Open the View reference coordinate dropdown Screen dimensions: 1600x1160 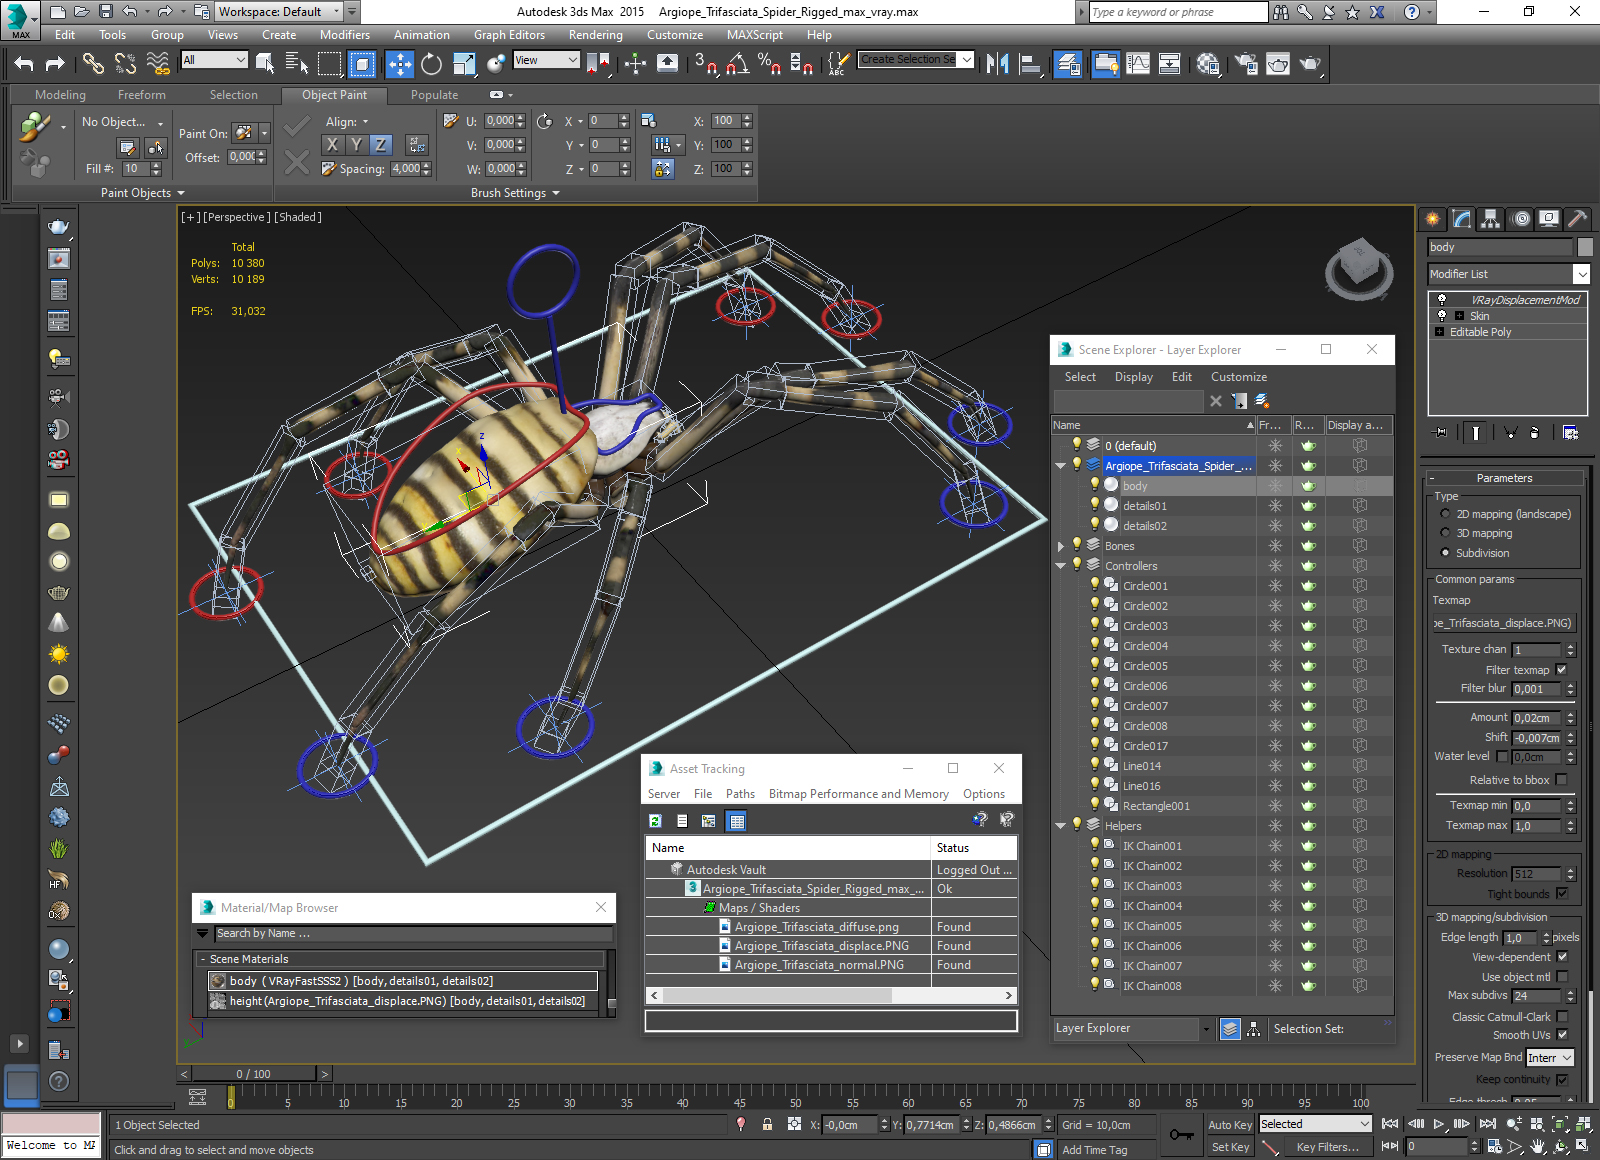tap(546, 60)
